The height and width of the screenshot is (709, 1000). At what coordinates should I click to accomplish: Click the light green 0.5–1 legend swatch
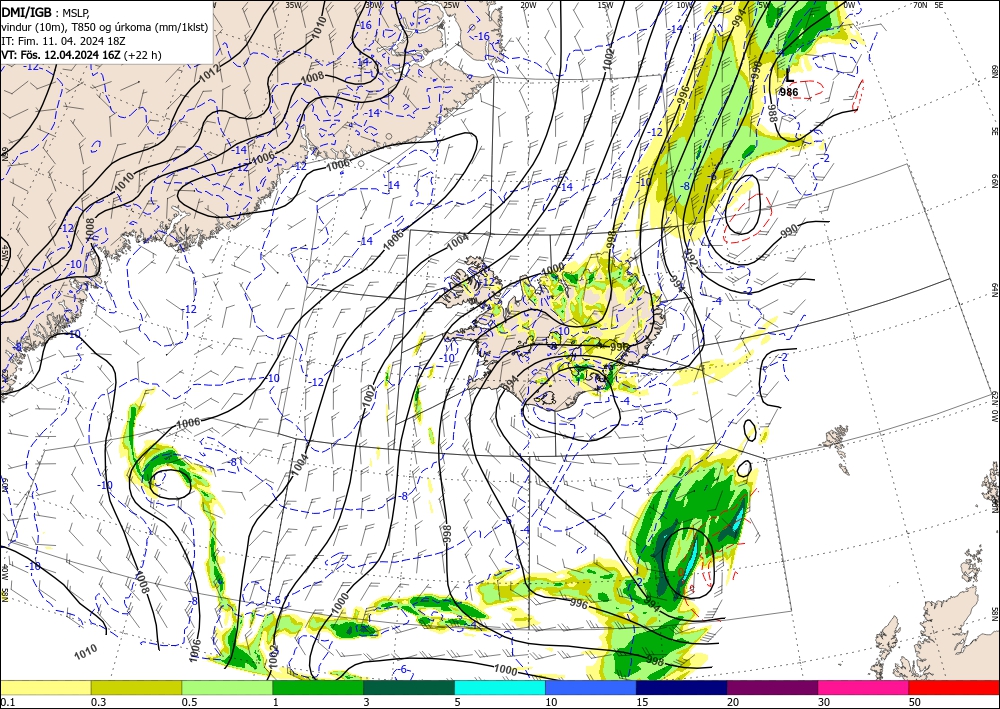pyautogui.click(x=227, y=688)
